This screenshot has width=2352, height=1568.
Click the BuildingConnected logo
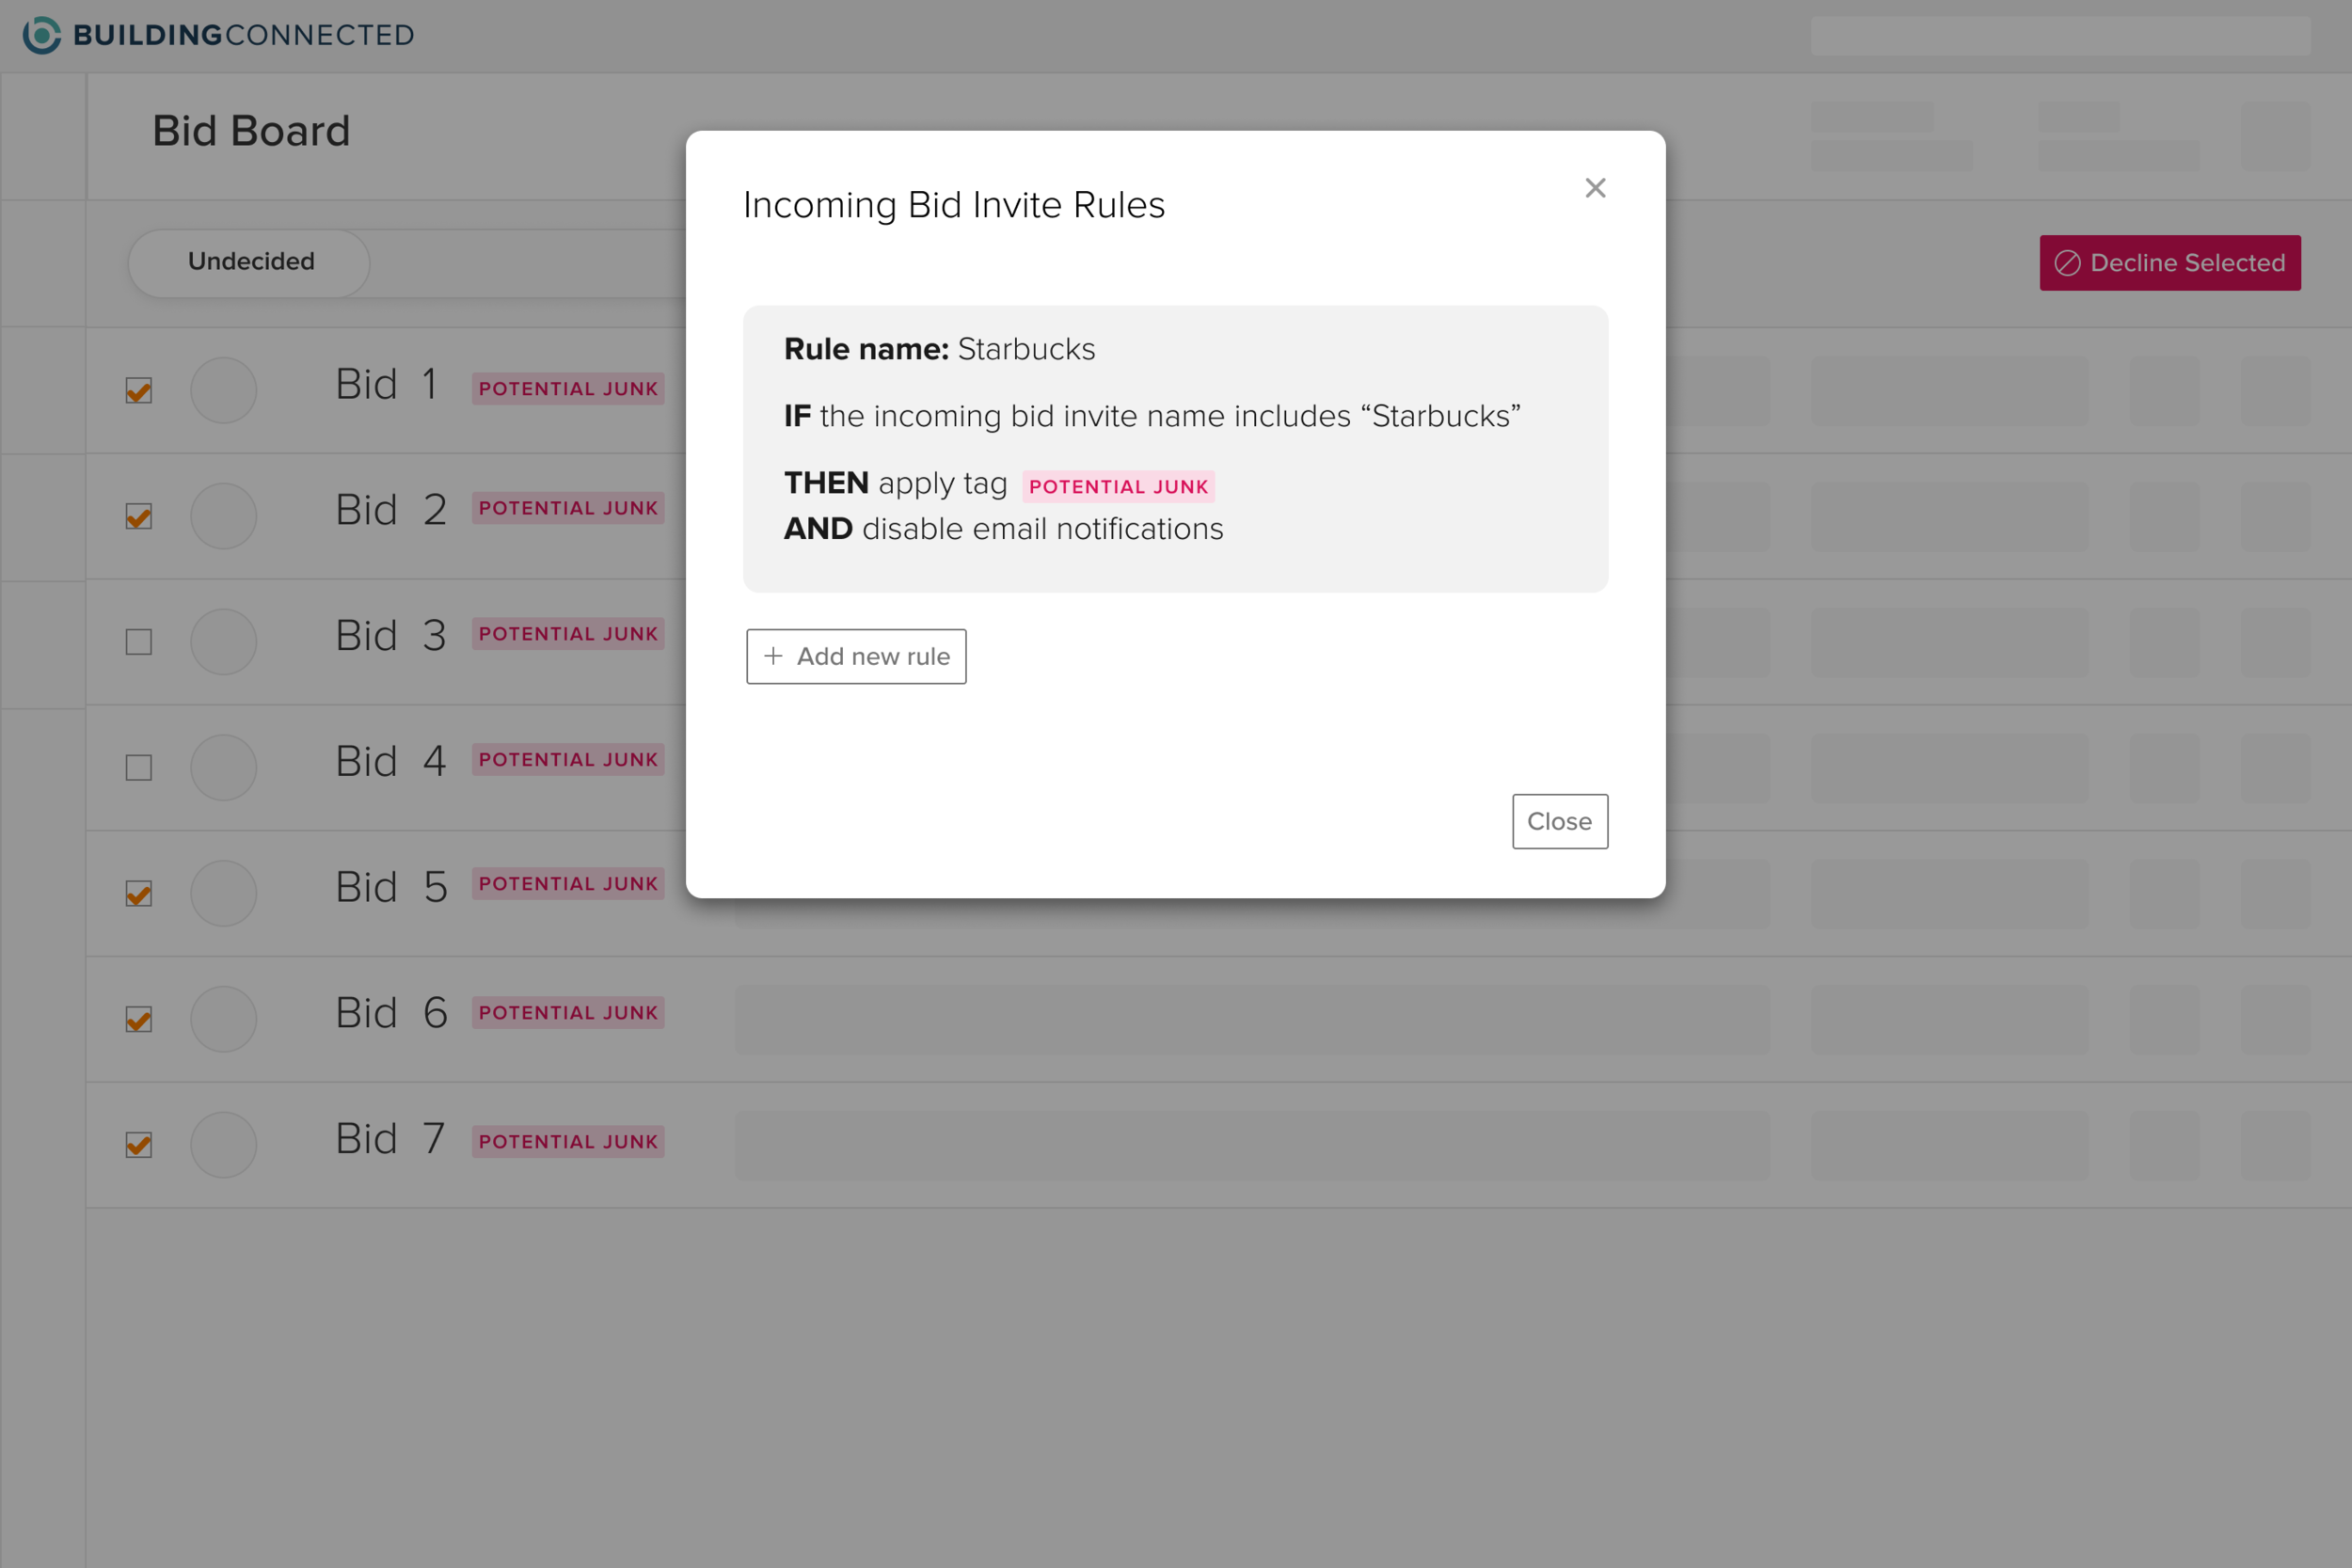click(x=216, y=34)
